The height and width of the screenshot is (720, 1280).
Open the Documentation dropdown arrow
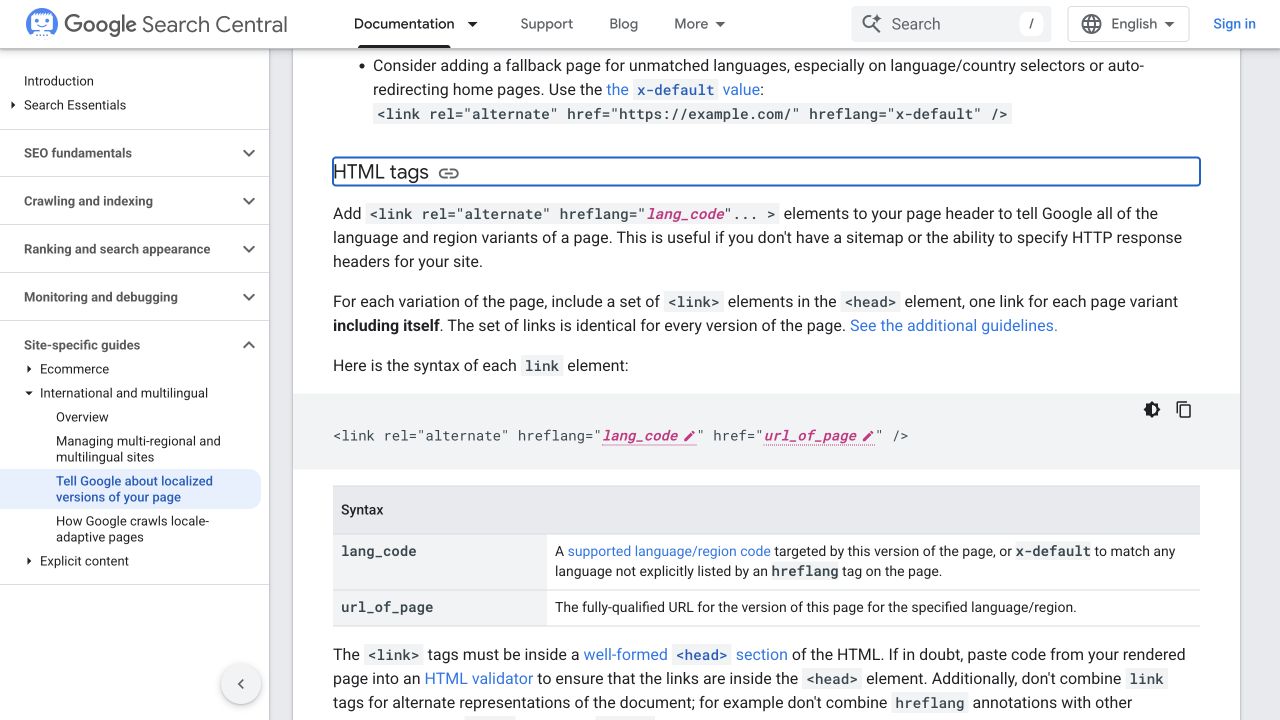click(x=473, y=24)
